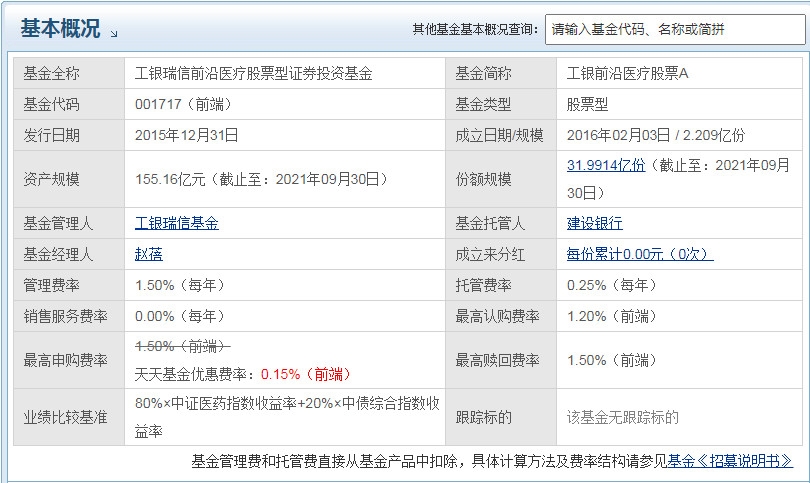Open the 建设银行 custodian link
Viewport: 810px width, 483px height.
pos(594,223)
